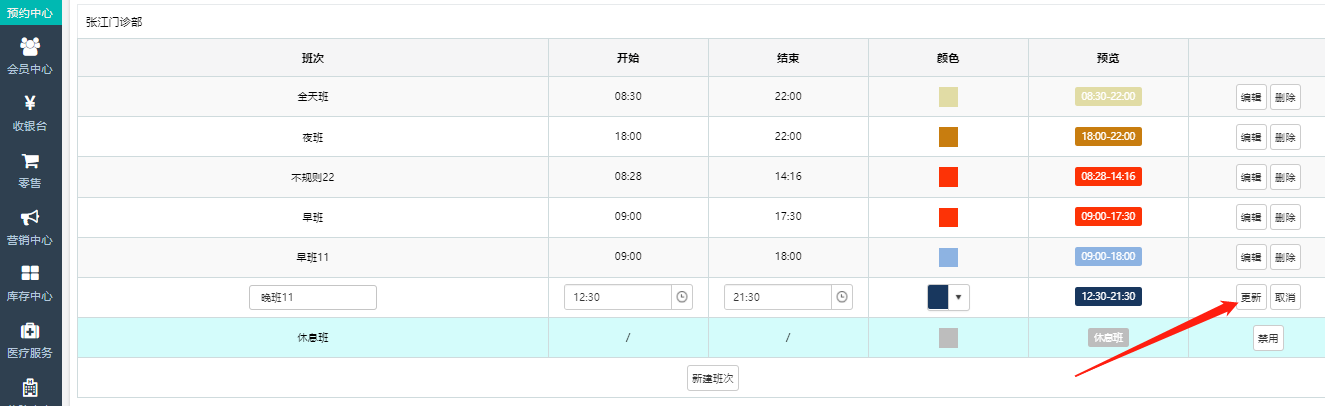Click 禁用 for 休息班 row

tap(1268, 338)
